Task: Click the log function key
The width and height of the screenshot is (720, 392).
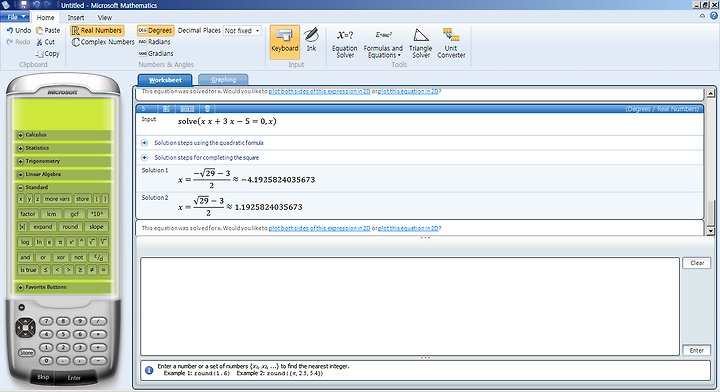Action: point(25,242)
